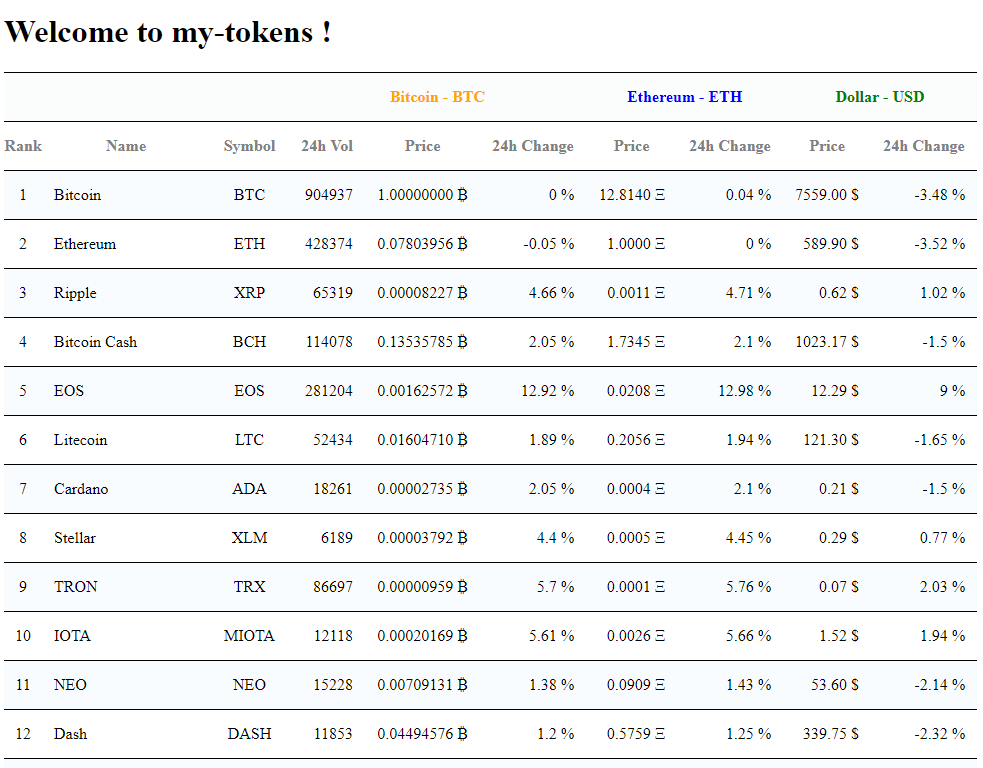Click the 0.5759 ETH price value
This screenshot has height=768, width=983.
[636, 734]
